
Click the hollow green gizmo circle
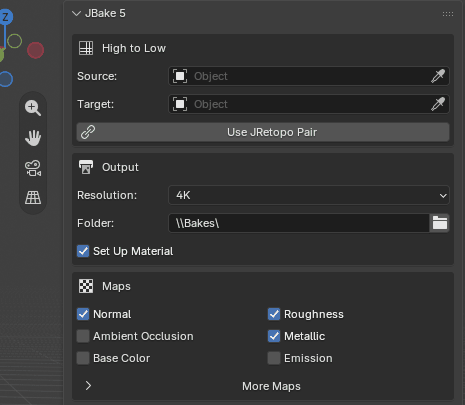15,41
